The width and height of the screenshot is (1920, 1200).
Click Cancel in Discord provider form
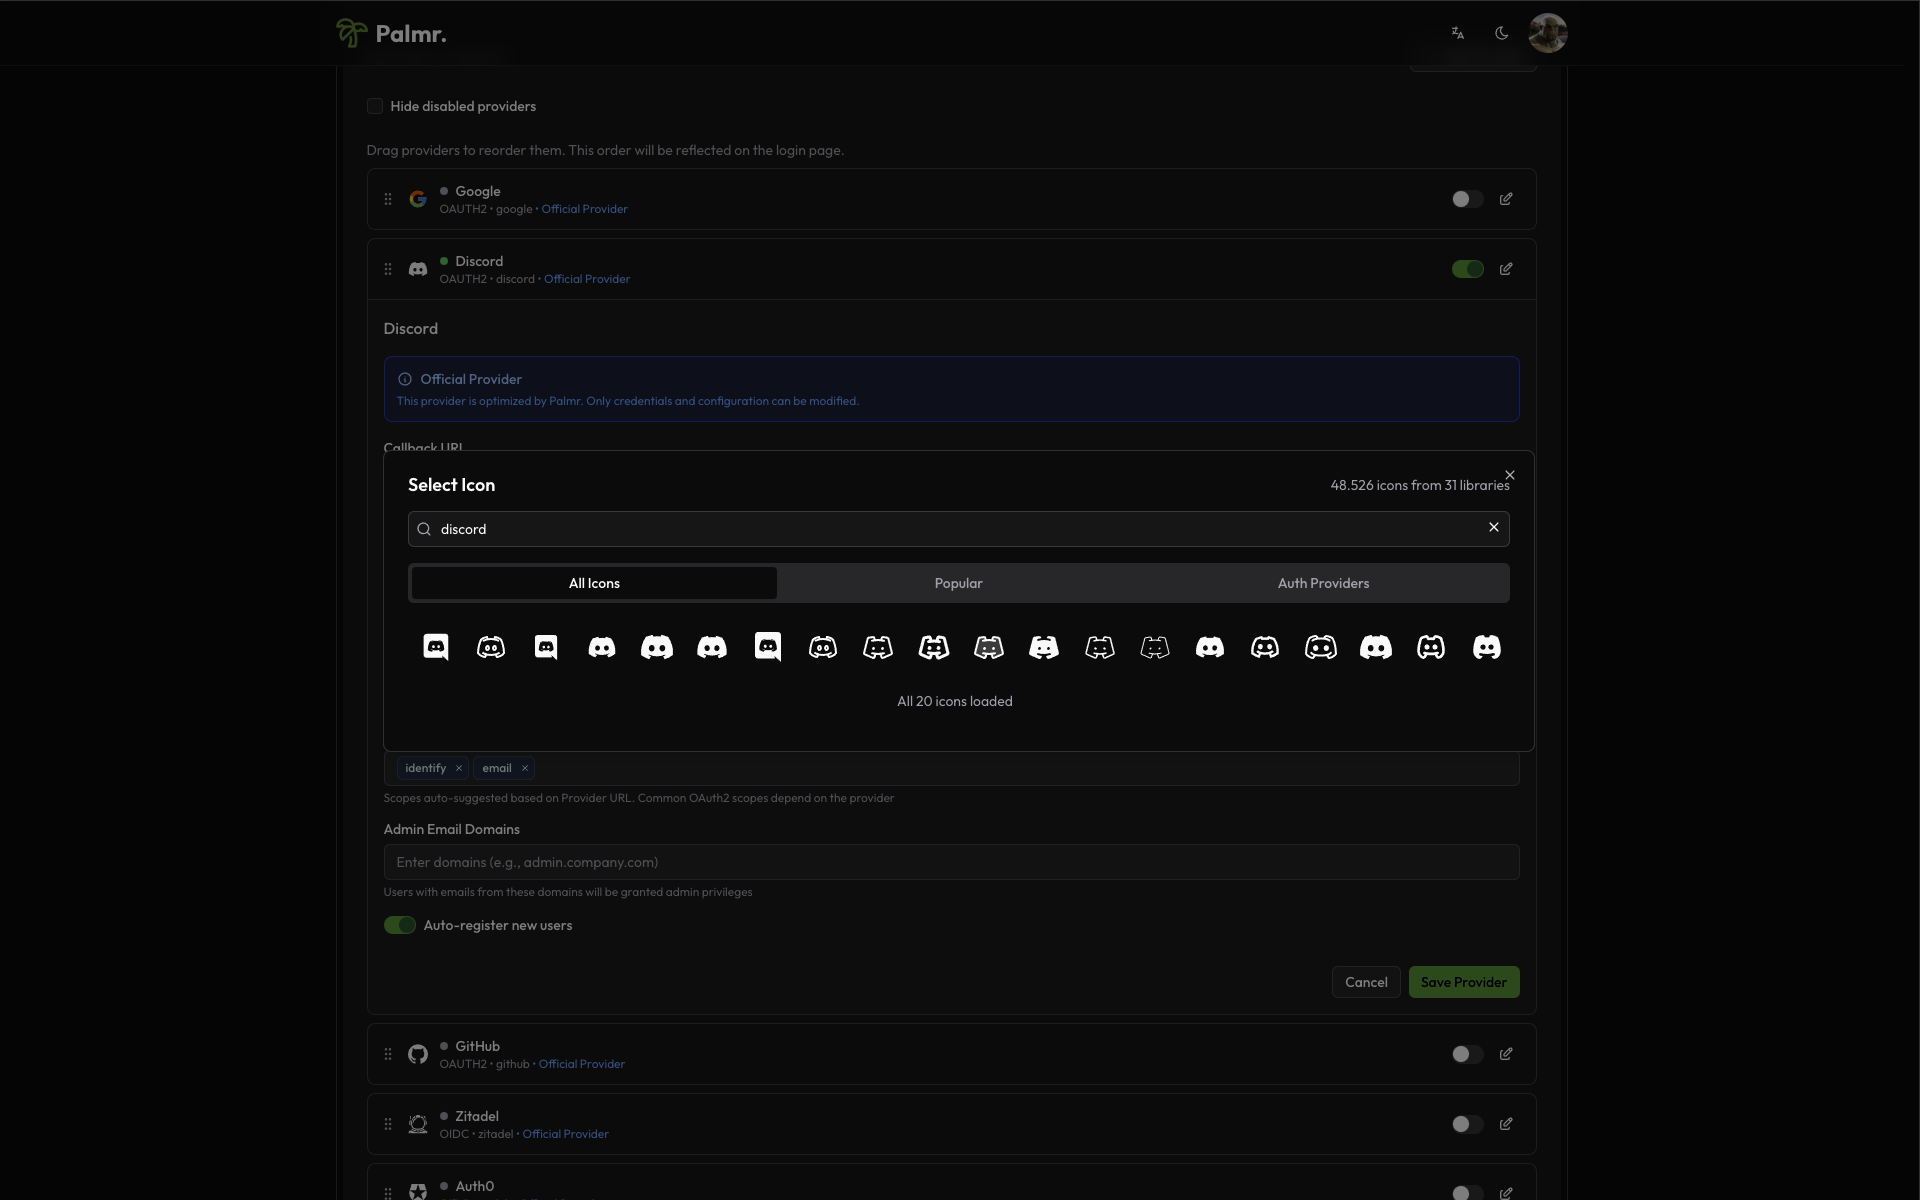tap(1366, 982)
